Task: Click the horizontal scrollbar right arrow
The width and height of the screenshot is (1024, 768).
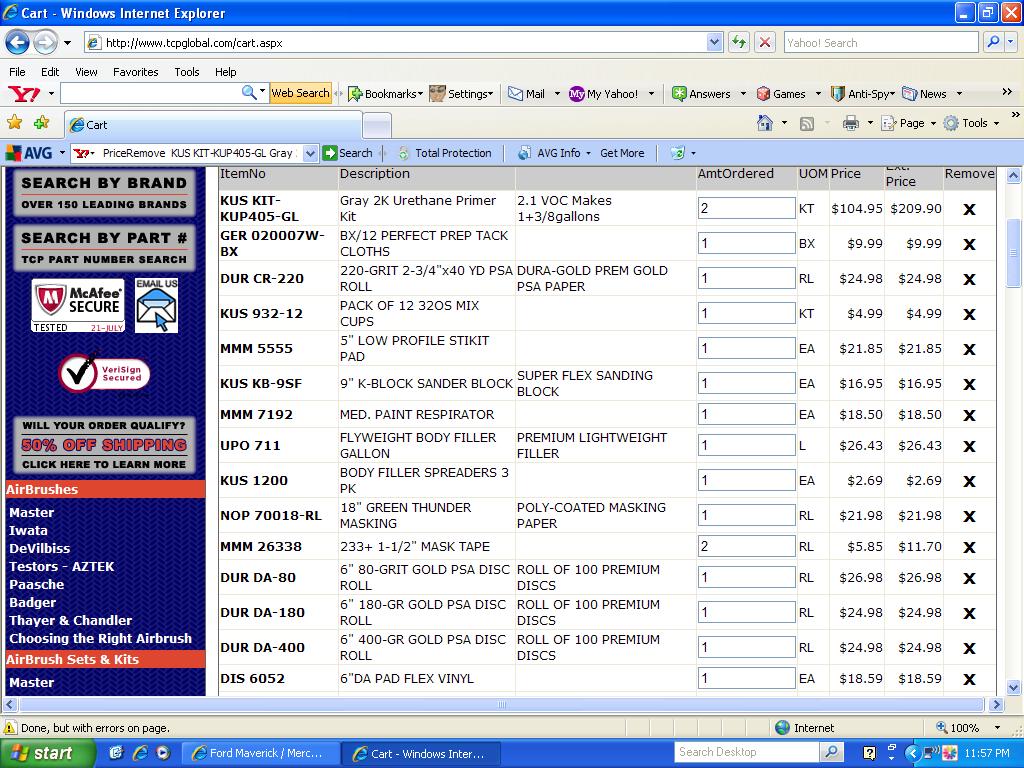Action: 995,705
